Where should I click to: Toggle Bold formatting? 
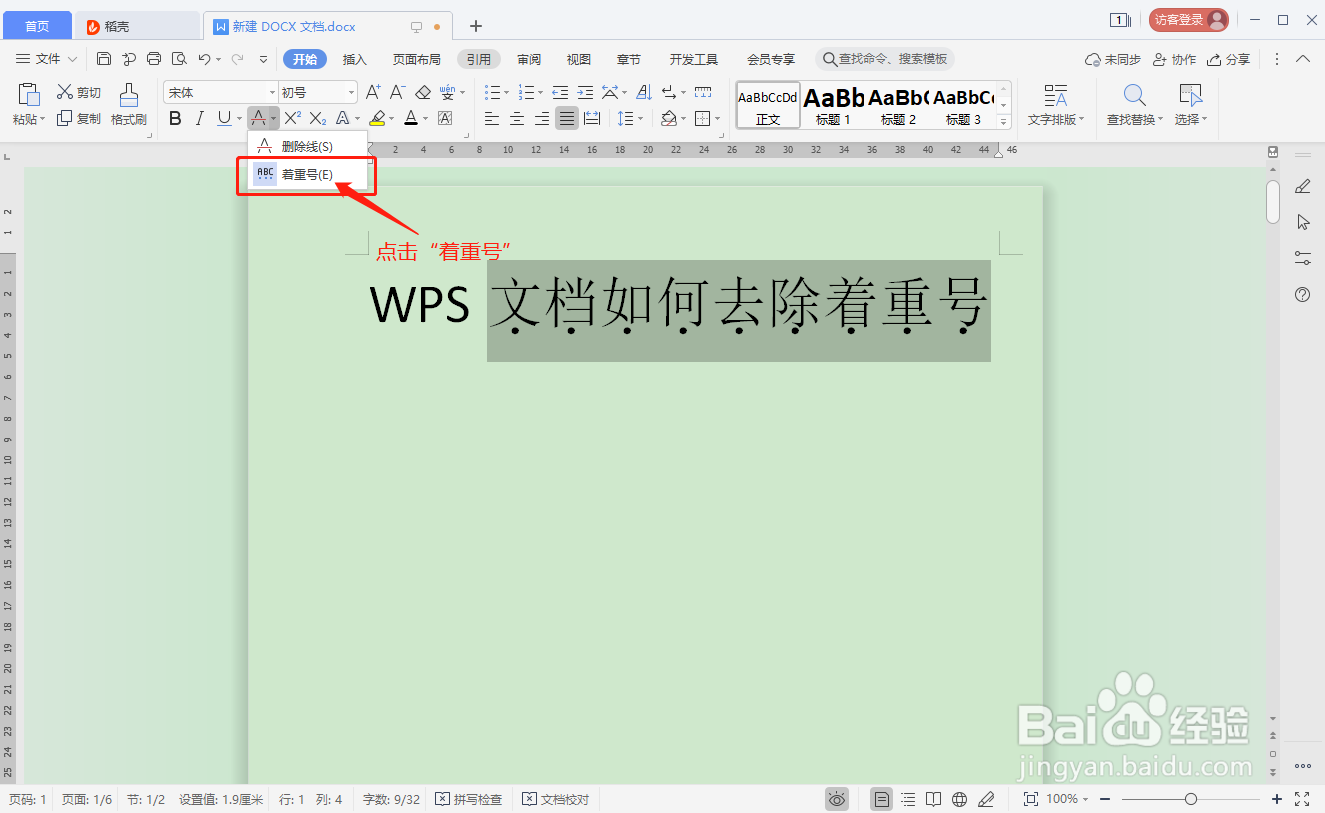tap(175, 119)
